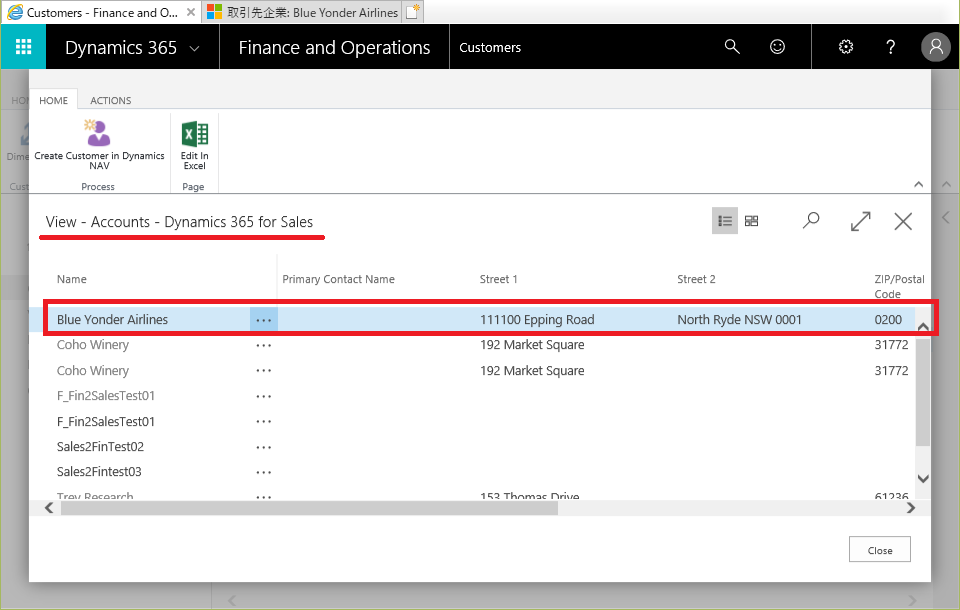The width and height of the screenshot is (960, 610).
Task: Click the Name column header
Action: click(x=72, y=279)
